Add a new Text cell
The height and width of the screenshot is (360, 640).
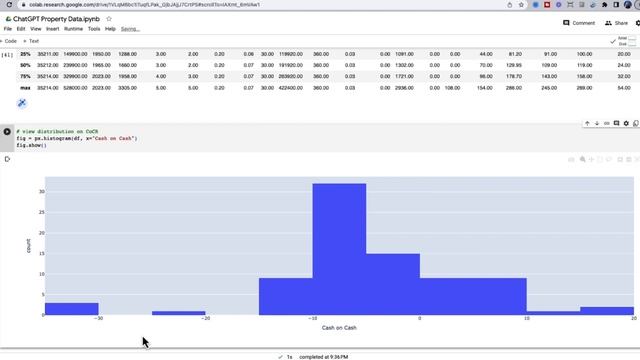[31, 41]
